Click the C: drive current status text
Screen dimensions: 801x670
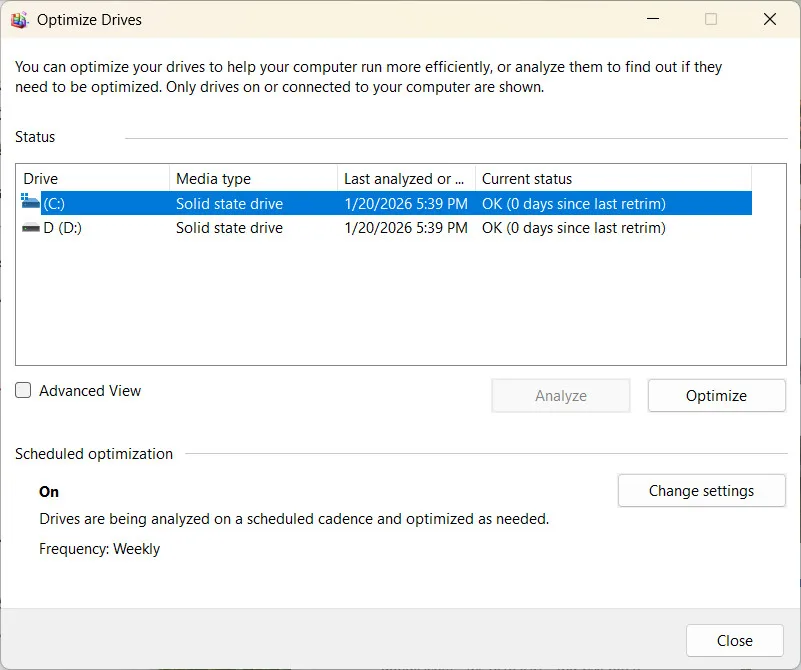[573, 204]
